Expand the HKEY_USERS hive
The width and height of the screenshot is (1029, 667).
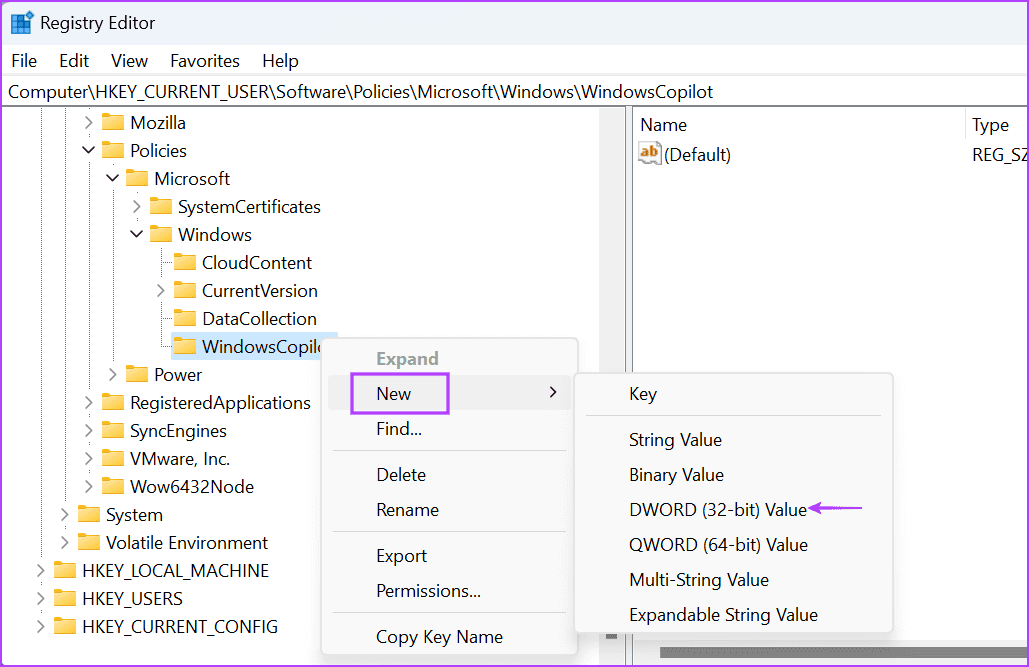tap(41, 599)
